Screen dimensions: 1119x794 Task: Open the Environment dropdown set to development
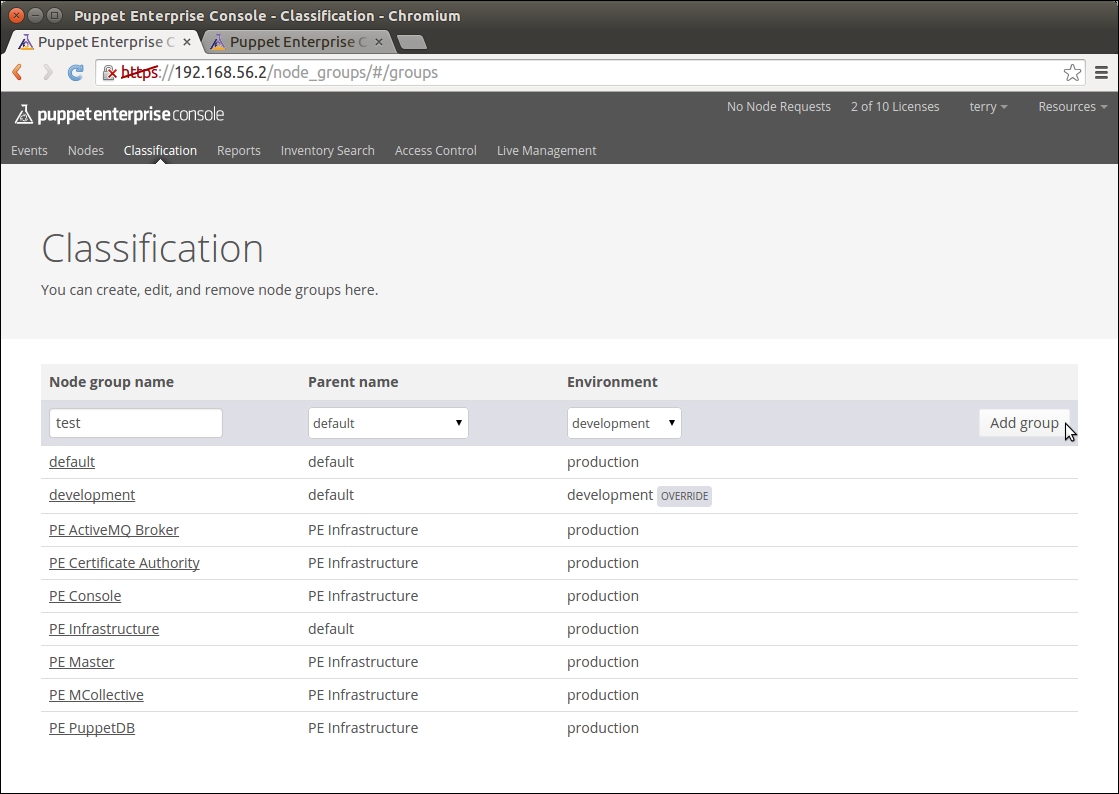624,423
